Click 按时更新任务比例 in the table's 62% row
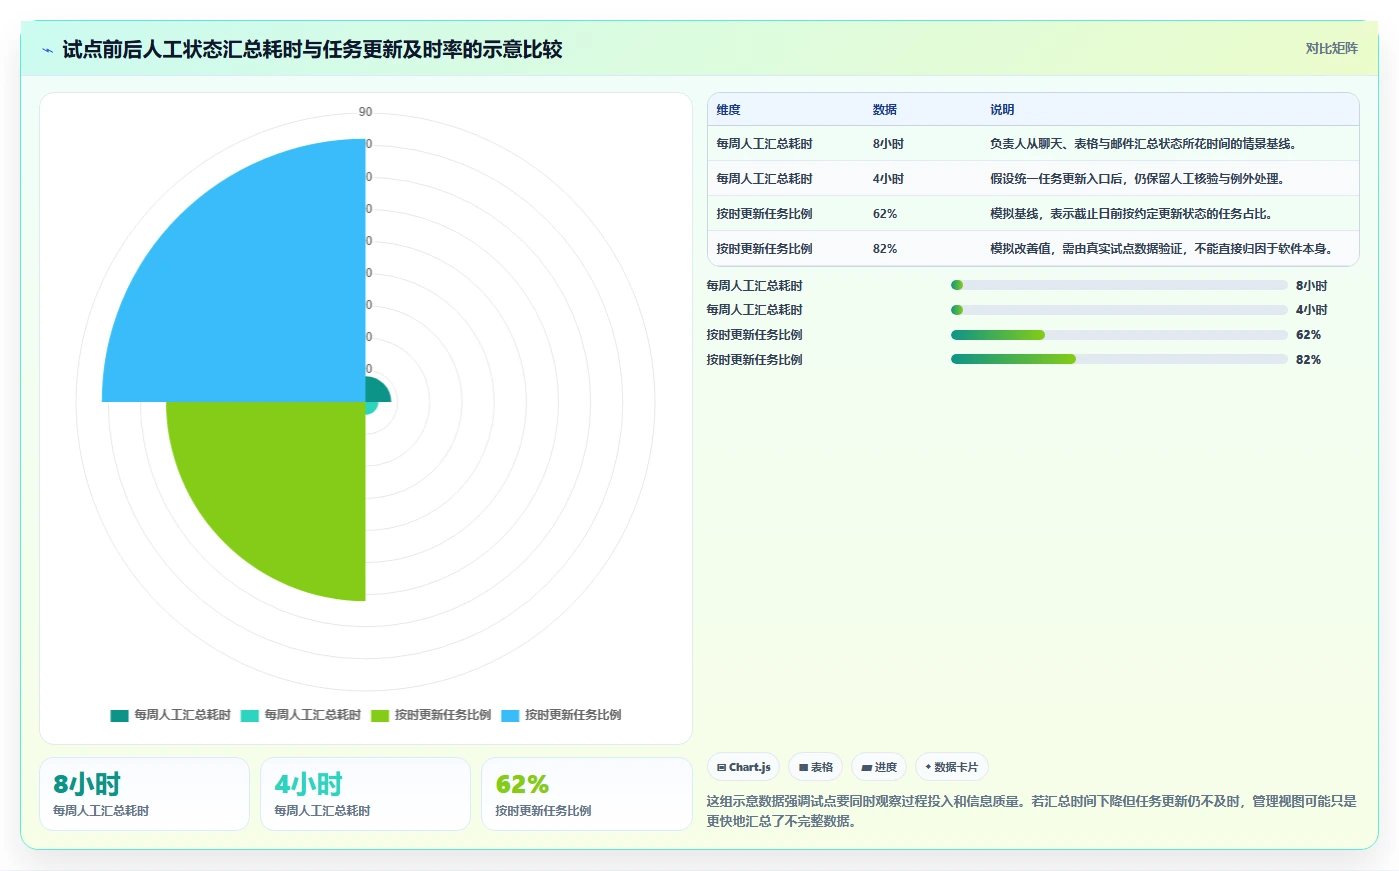 pos(764,214)
